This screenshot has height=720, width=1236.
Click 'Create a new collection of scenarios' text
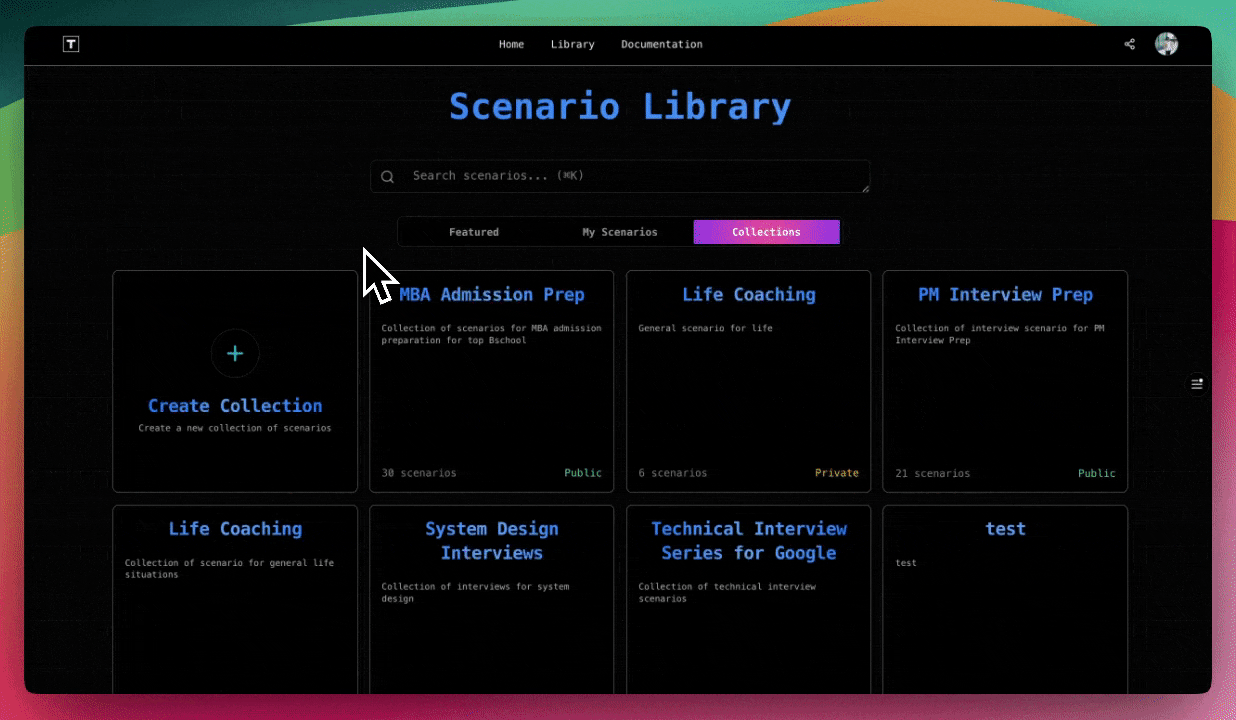[x=235, y=428]
